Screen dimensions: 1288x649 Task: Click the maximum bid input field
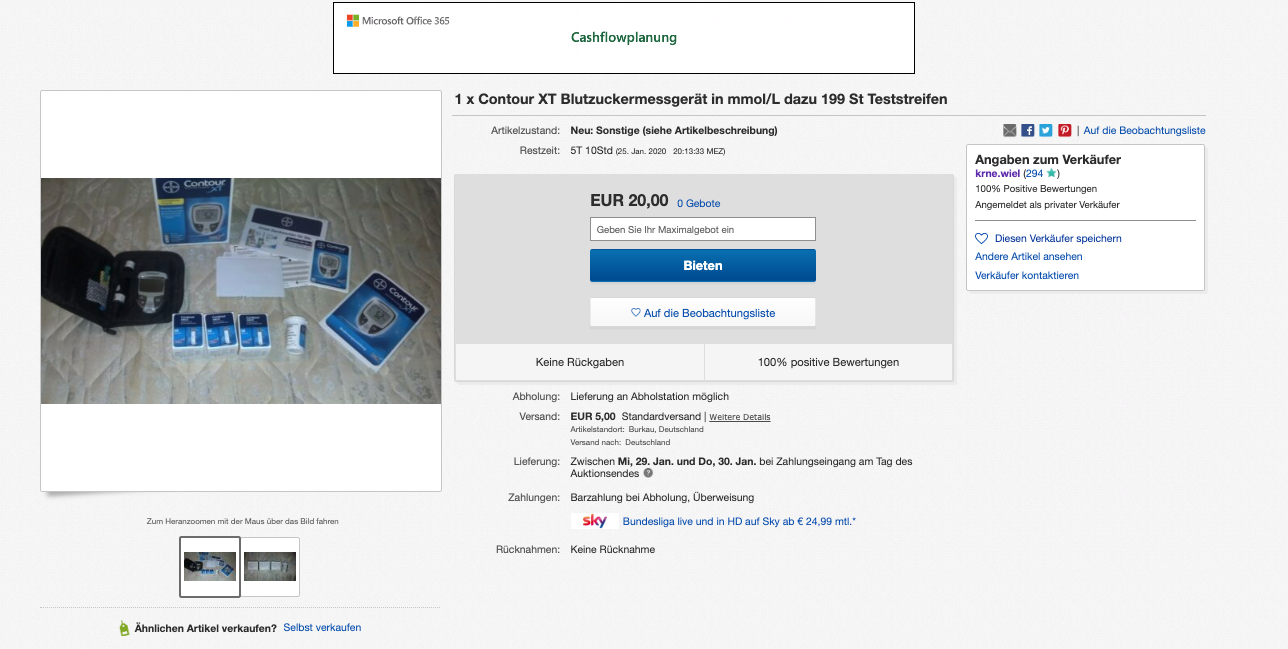[702, 229]
